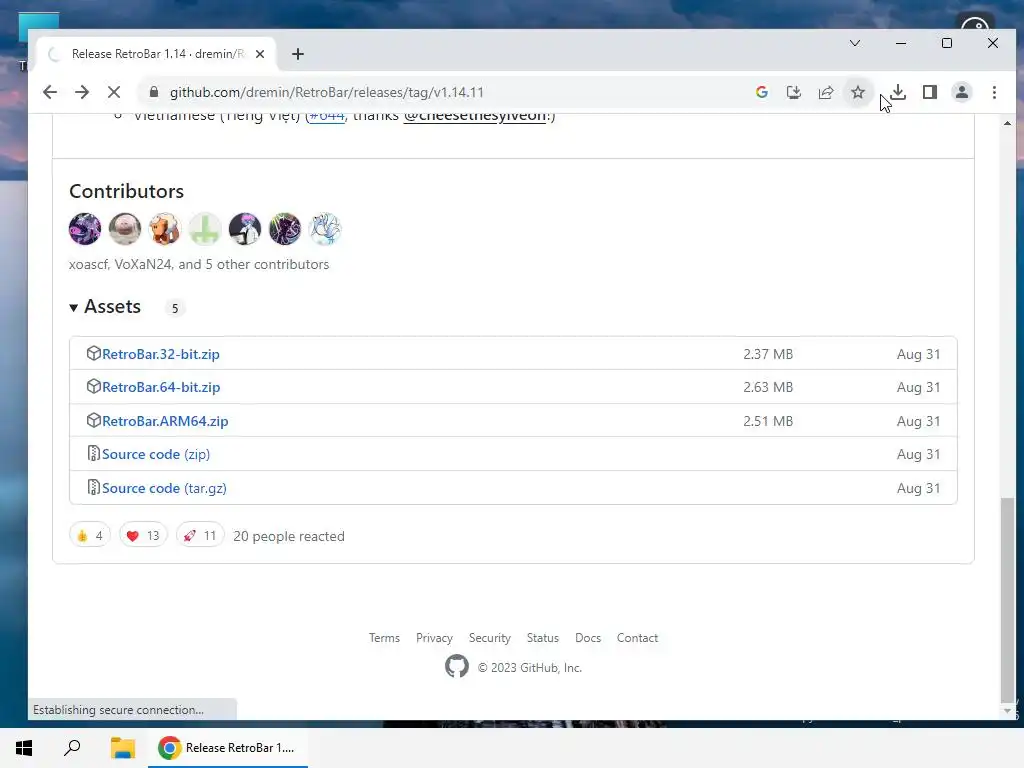1024x768 pixels.
Task: Click the GitHub Octocat footer logo
Action: point(456,667)
